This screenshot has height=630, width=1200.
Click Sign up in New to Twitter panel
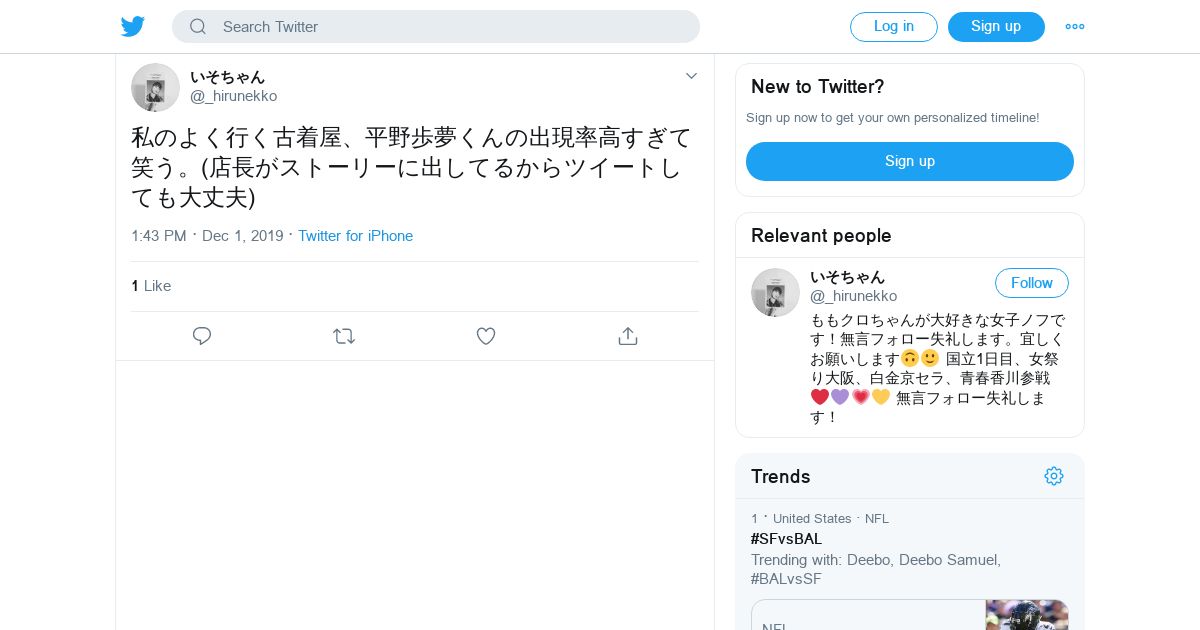[909, 161]
